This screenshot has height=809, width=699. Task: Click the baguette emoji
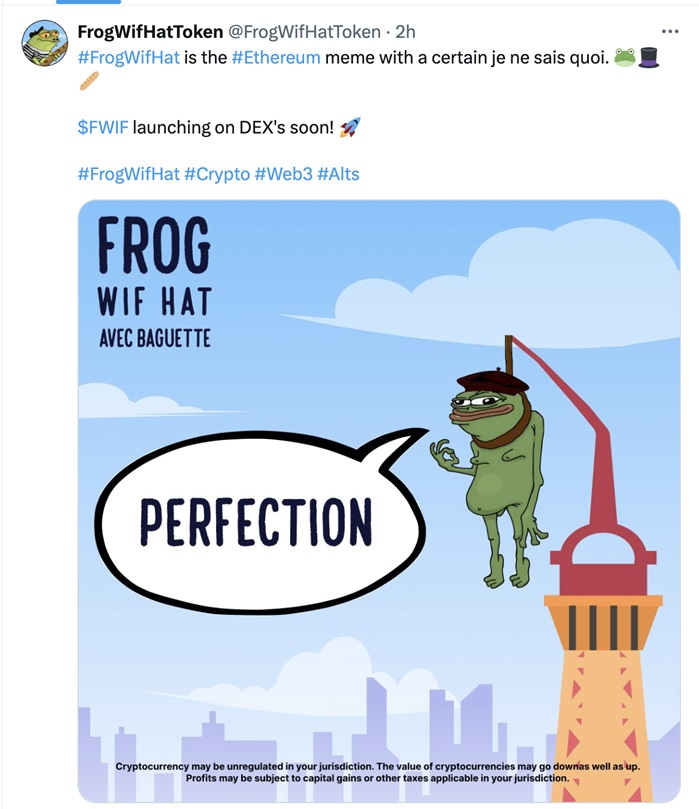click(88, 81)
